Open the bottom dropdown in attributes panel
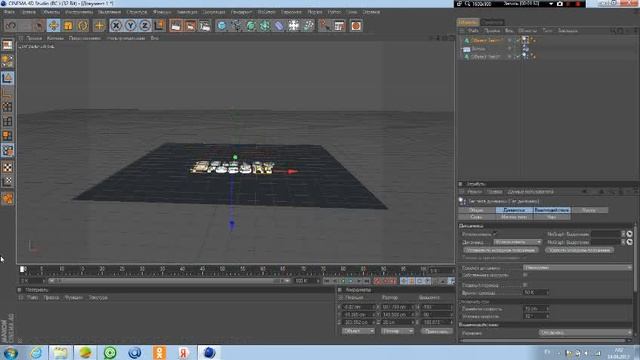 pyautogui.click(x=585, y=333)
